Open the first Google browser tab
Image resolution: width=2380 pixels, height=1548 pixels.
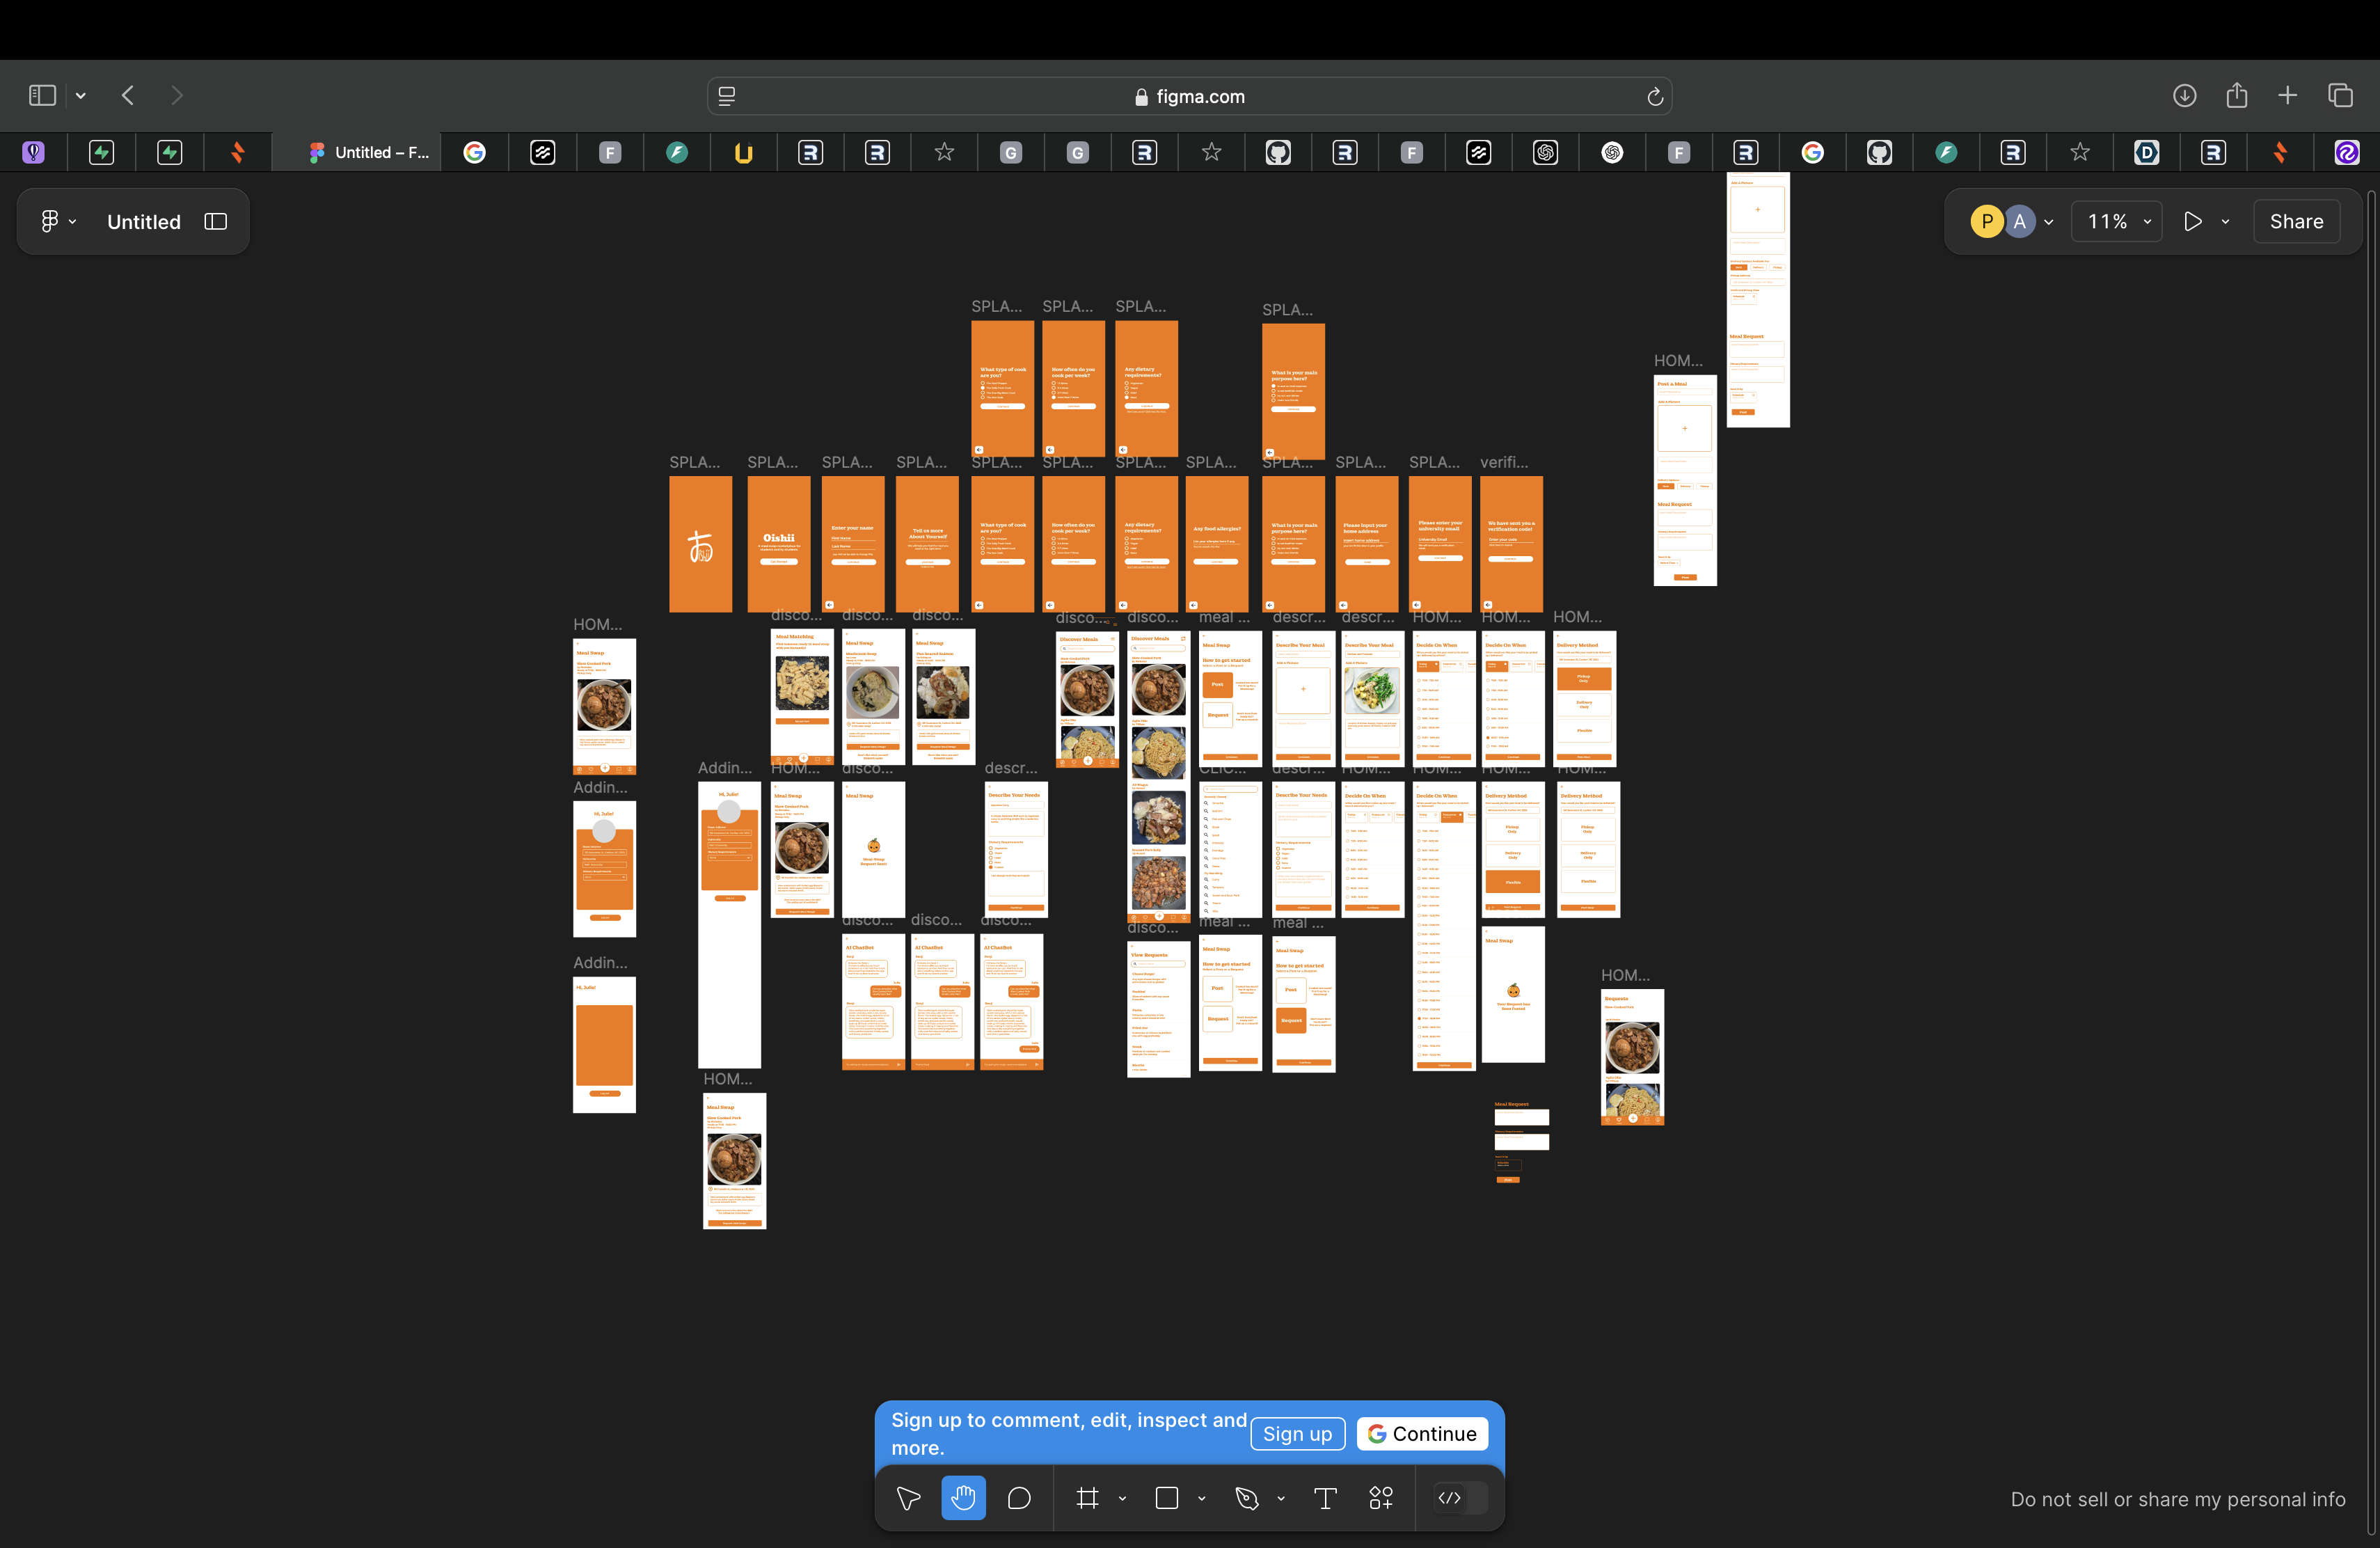click(x=475, y=153)
